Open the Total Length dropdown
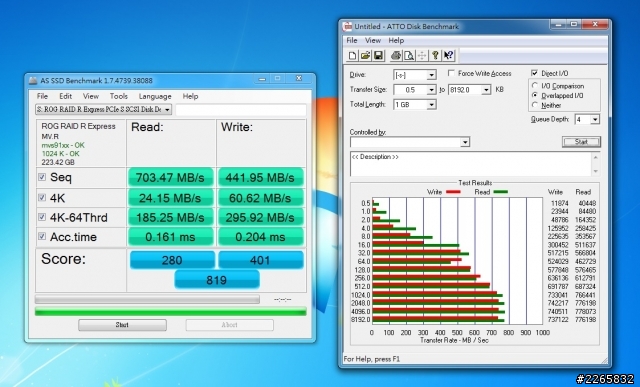 coord(431,105)
